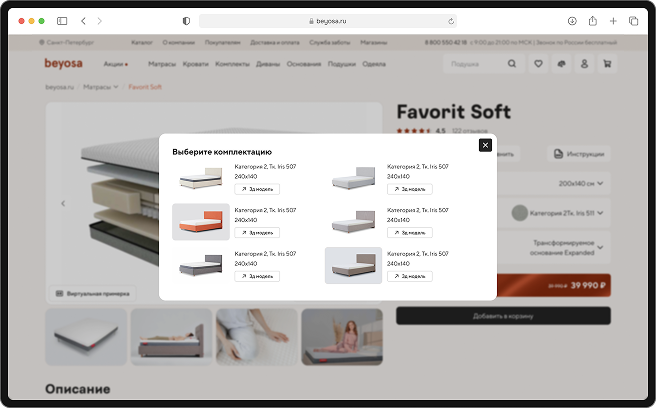Expand the Акции menu dropdown
This screenshot has width=656, height=408.
pyautogui.click(x=116, y=64)
